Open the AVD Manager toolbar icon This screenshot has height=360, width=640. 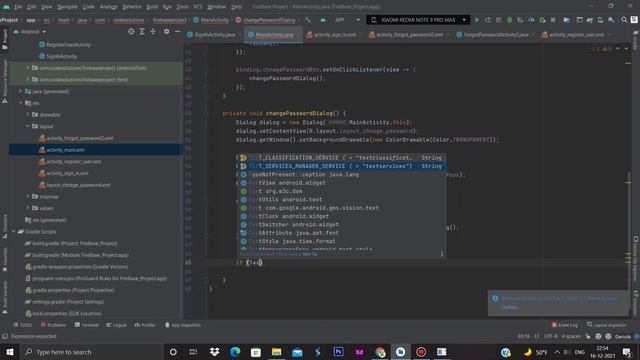[600, 20]
